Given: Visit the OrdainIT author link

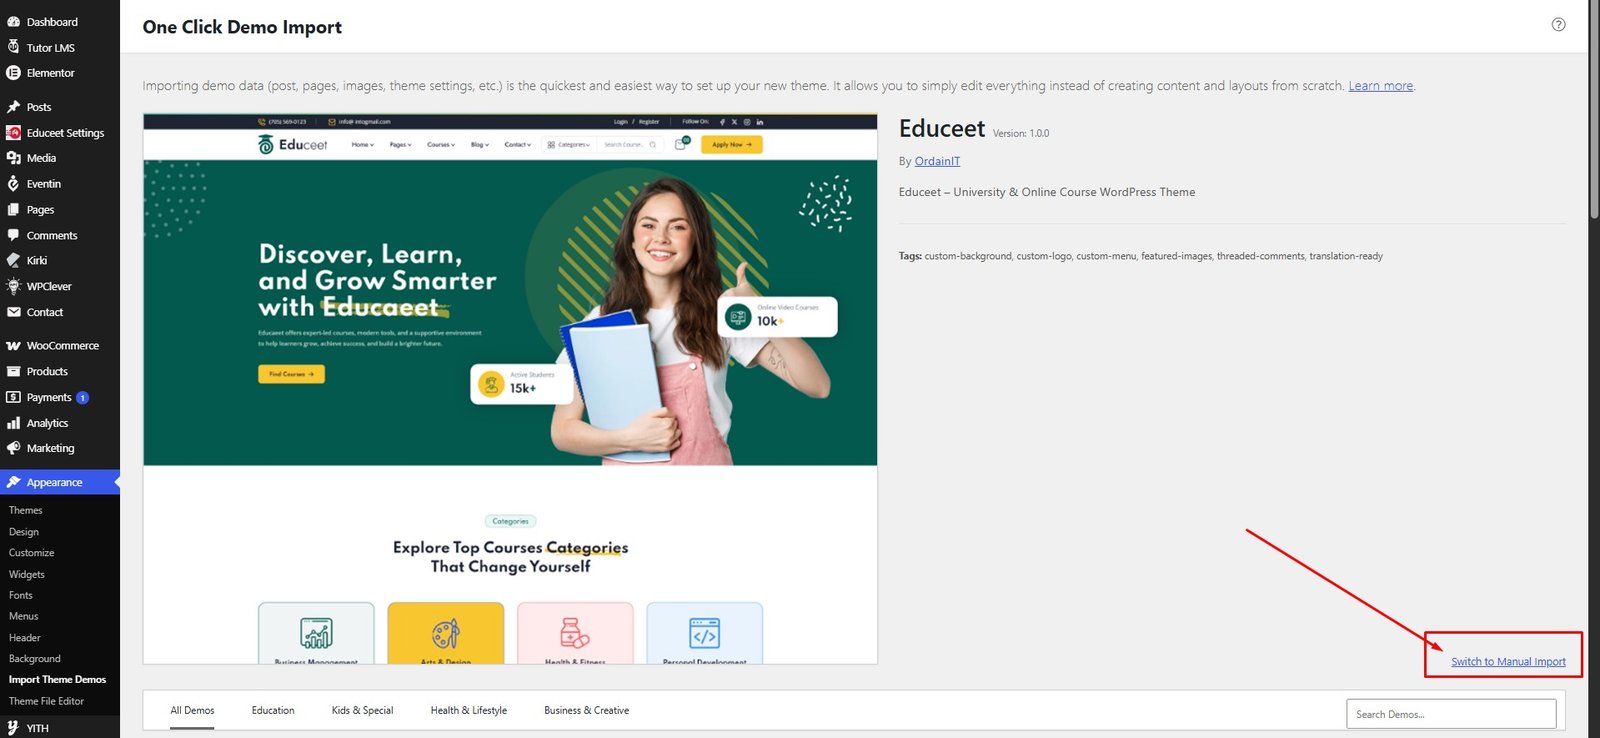Looking at the screenshot, I should coord(937,161).
